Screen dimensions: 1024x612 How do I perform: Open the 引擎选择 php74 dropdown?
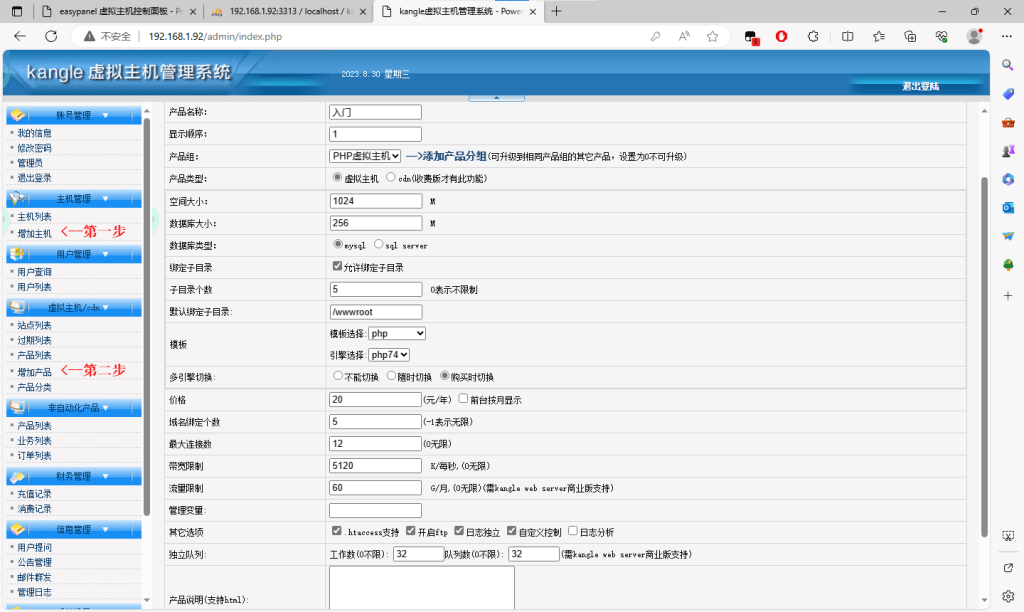click(x=390, y=355)
